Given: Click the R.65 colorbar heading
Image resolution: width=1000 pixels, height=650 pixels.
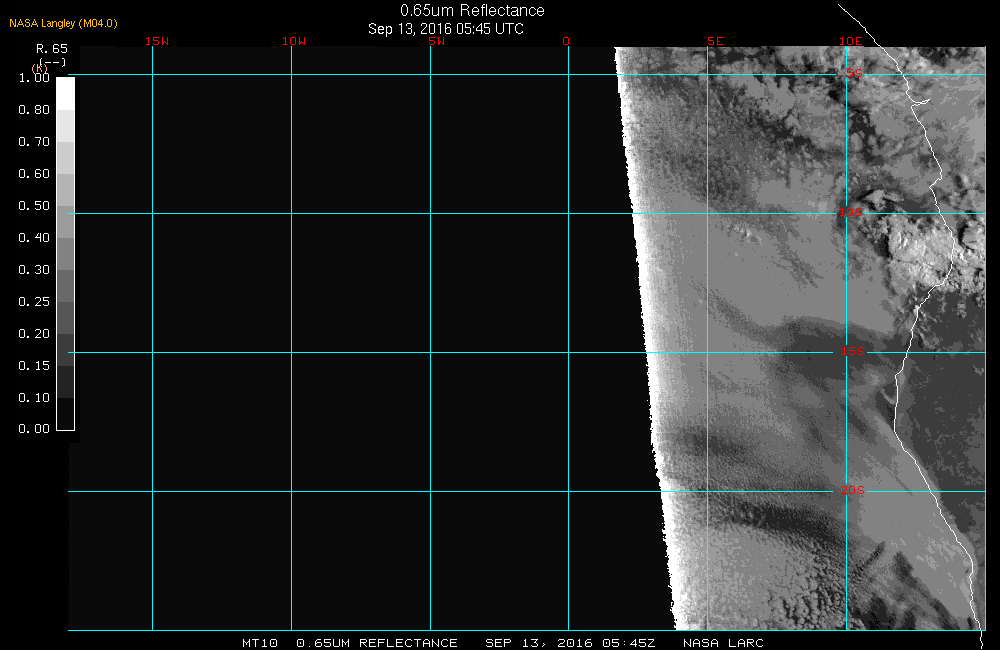Looking at the screenshot, I should tap(52, 48).
